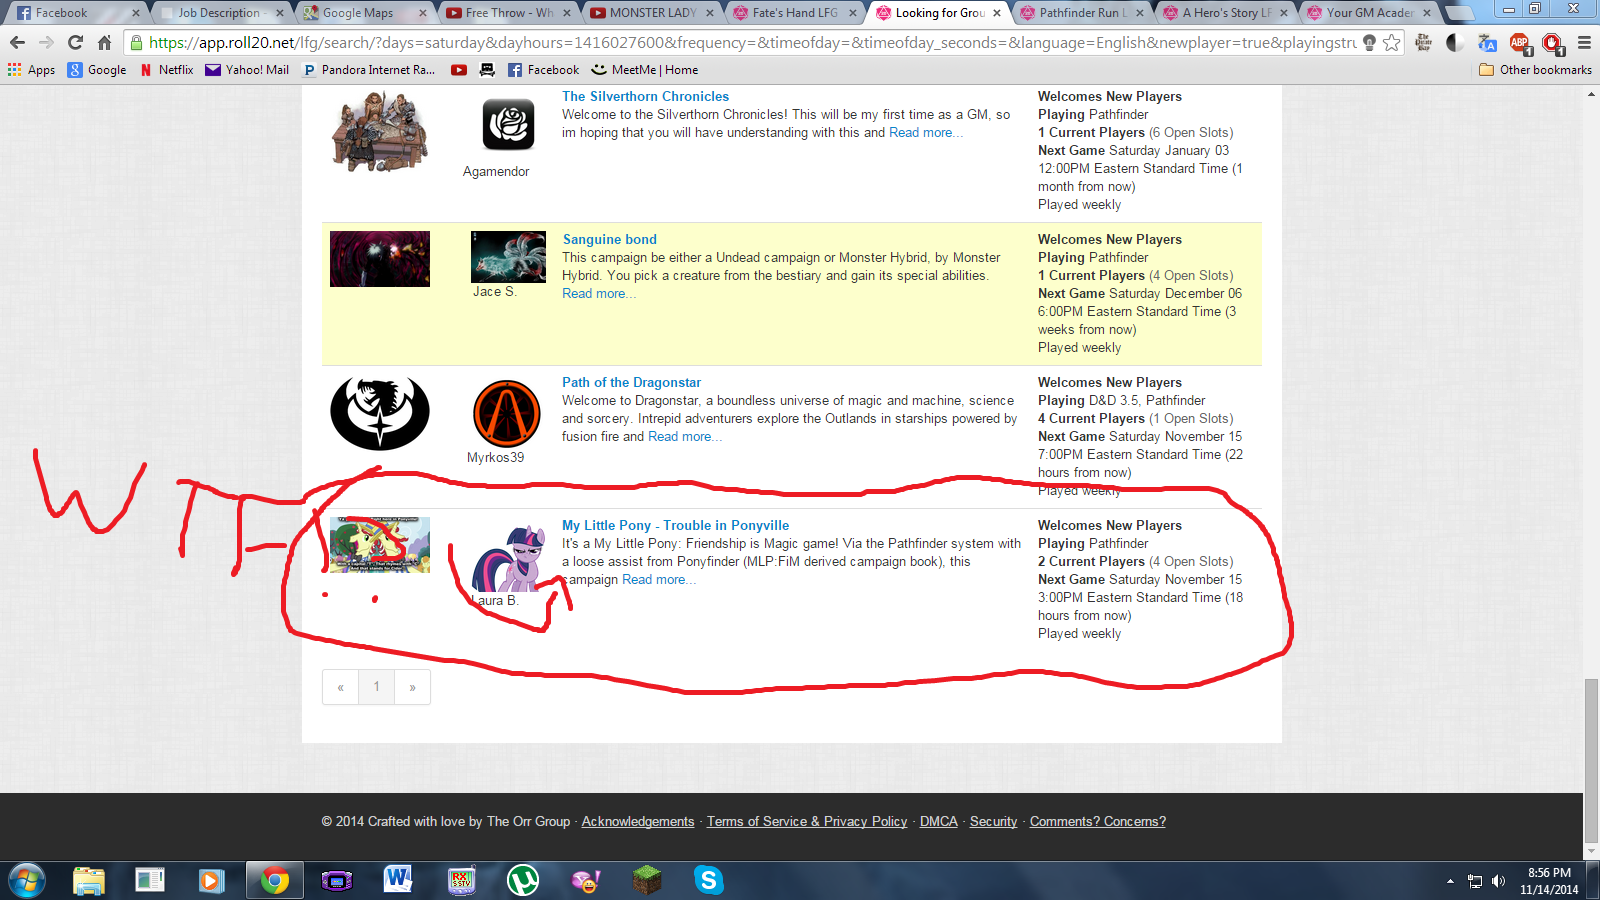
Task: Switch to the Pathfinder Run tab
Action: pos(1082,13)
